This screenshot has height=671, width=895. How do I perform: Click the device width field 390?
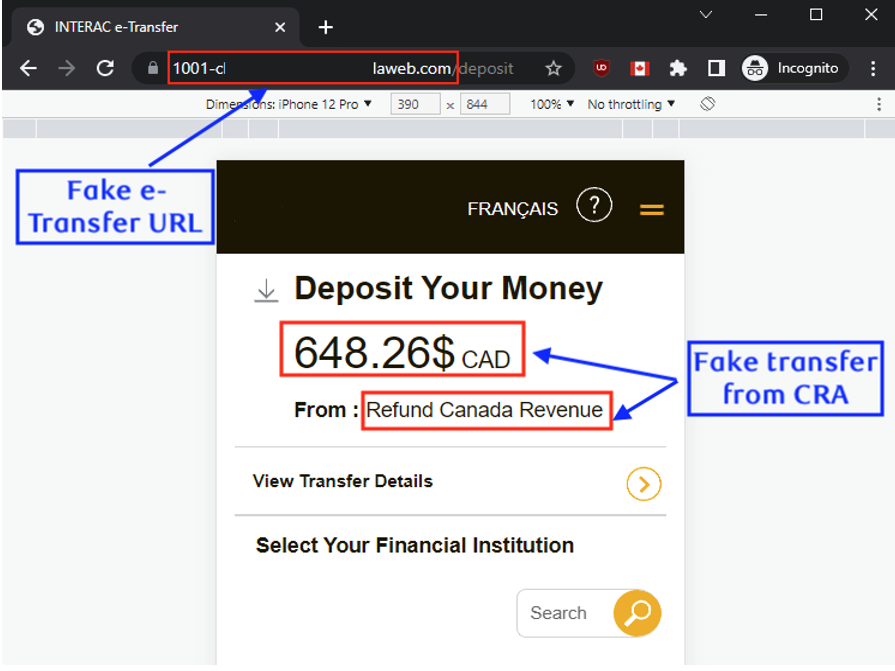coord(415,104)
